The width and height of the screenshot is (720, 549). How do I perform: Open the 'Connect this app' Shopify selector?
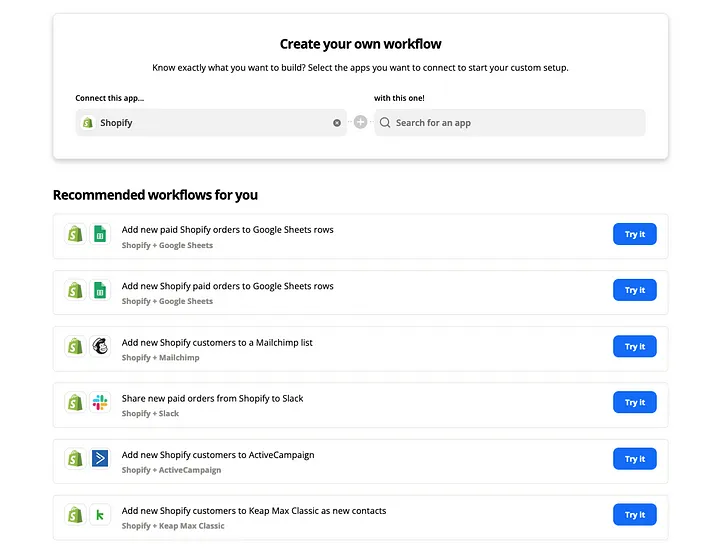click(211, 123)
